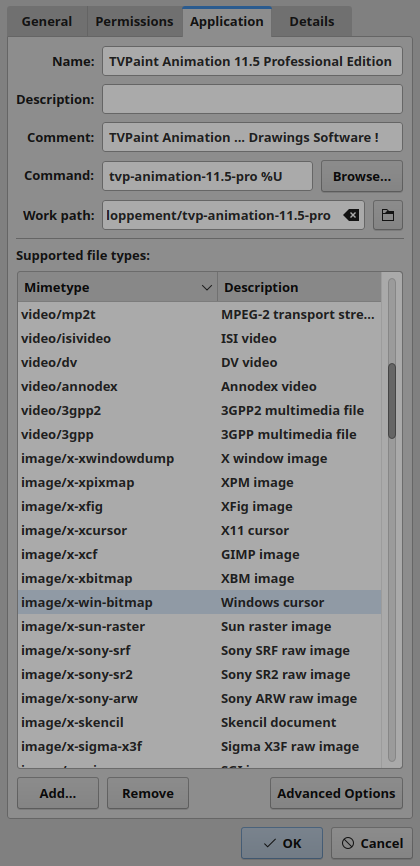Select the video/isivideo row
The width and height of the screenshot is (420, 866).
(x=200, y=339)
